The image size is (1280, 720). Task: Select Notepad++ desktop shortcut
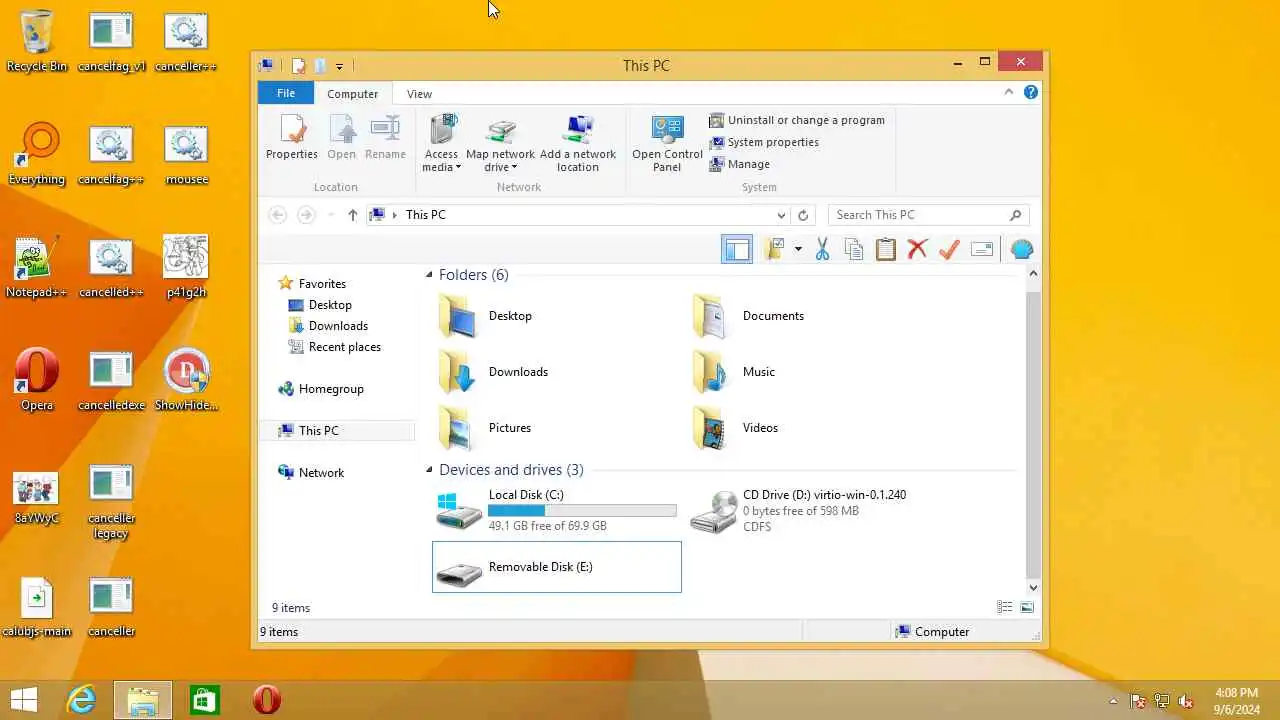[37, 267]
